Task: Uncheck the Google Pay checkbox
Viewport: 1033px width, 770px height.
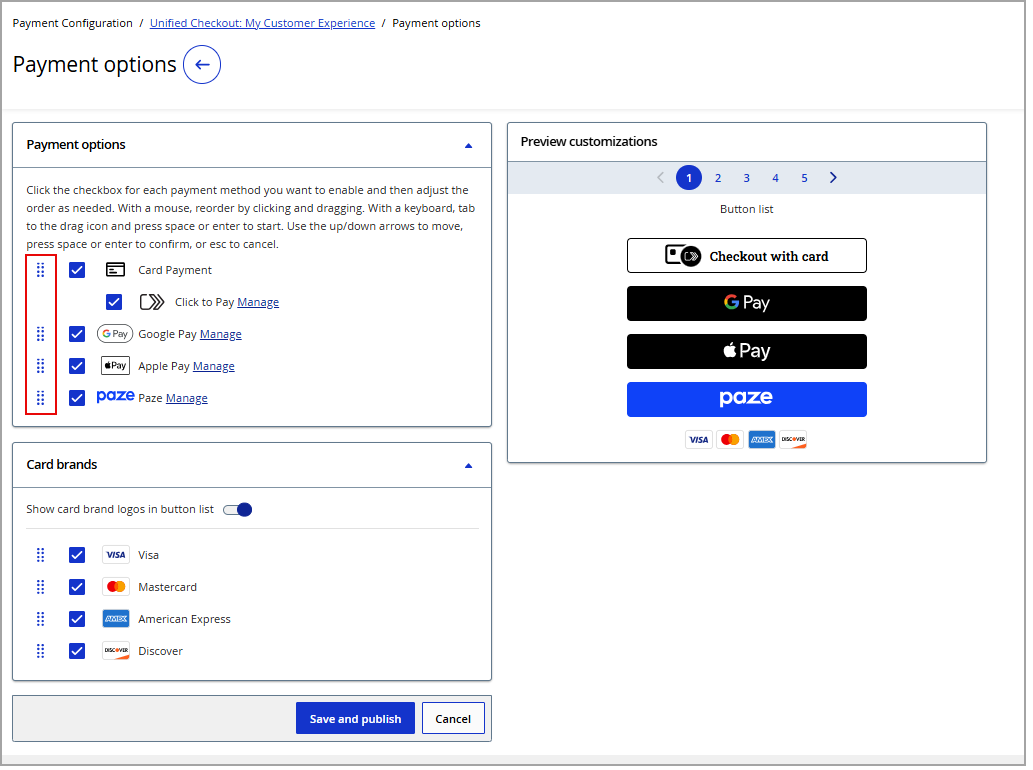Action: pos(77,335)
